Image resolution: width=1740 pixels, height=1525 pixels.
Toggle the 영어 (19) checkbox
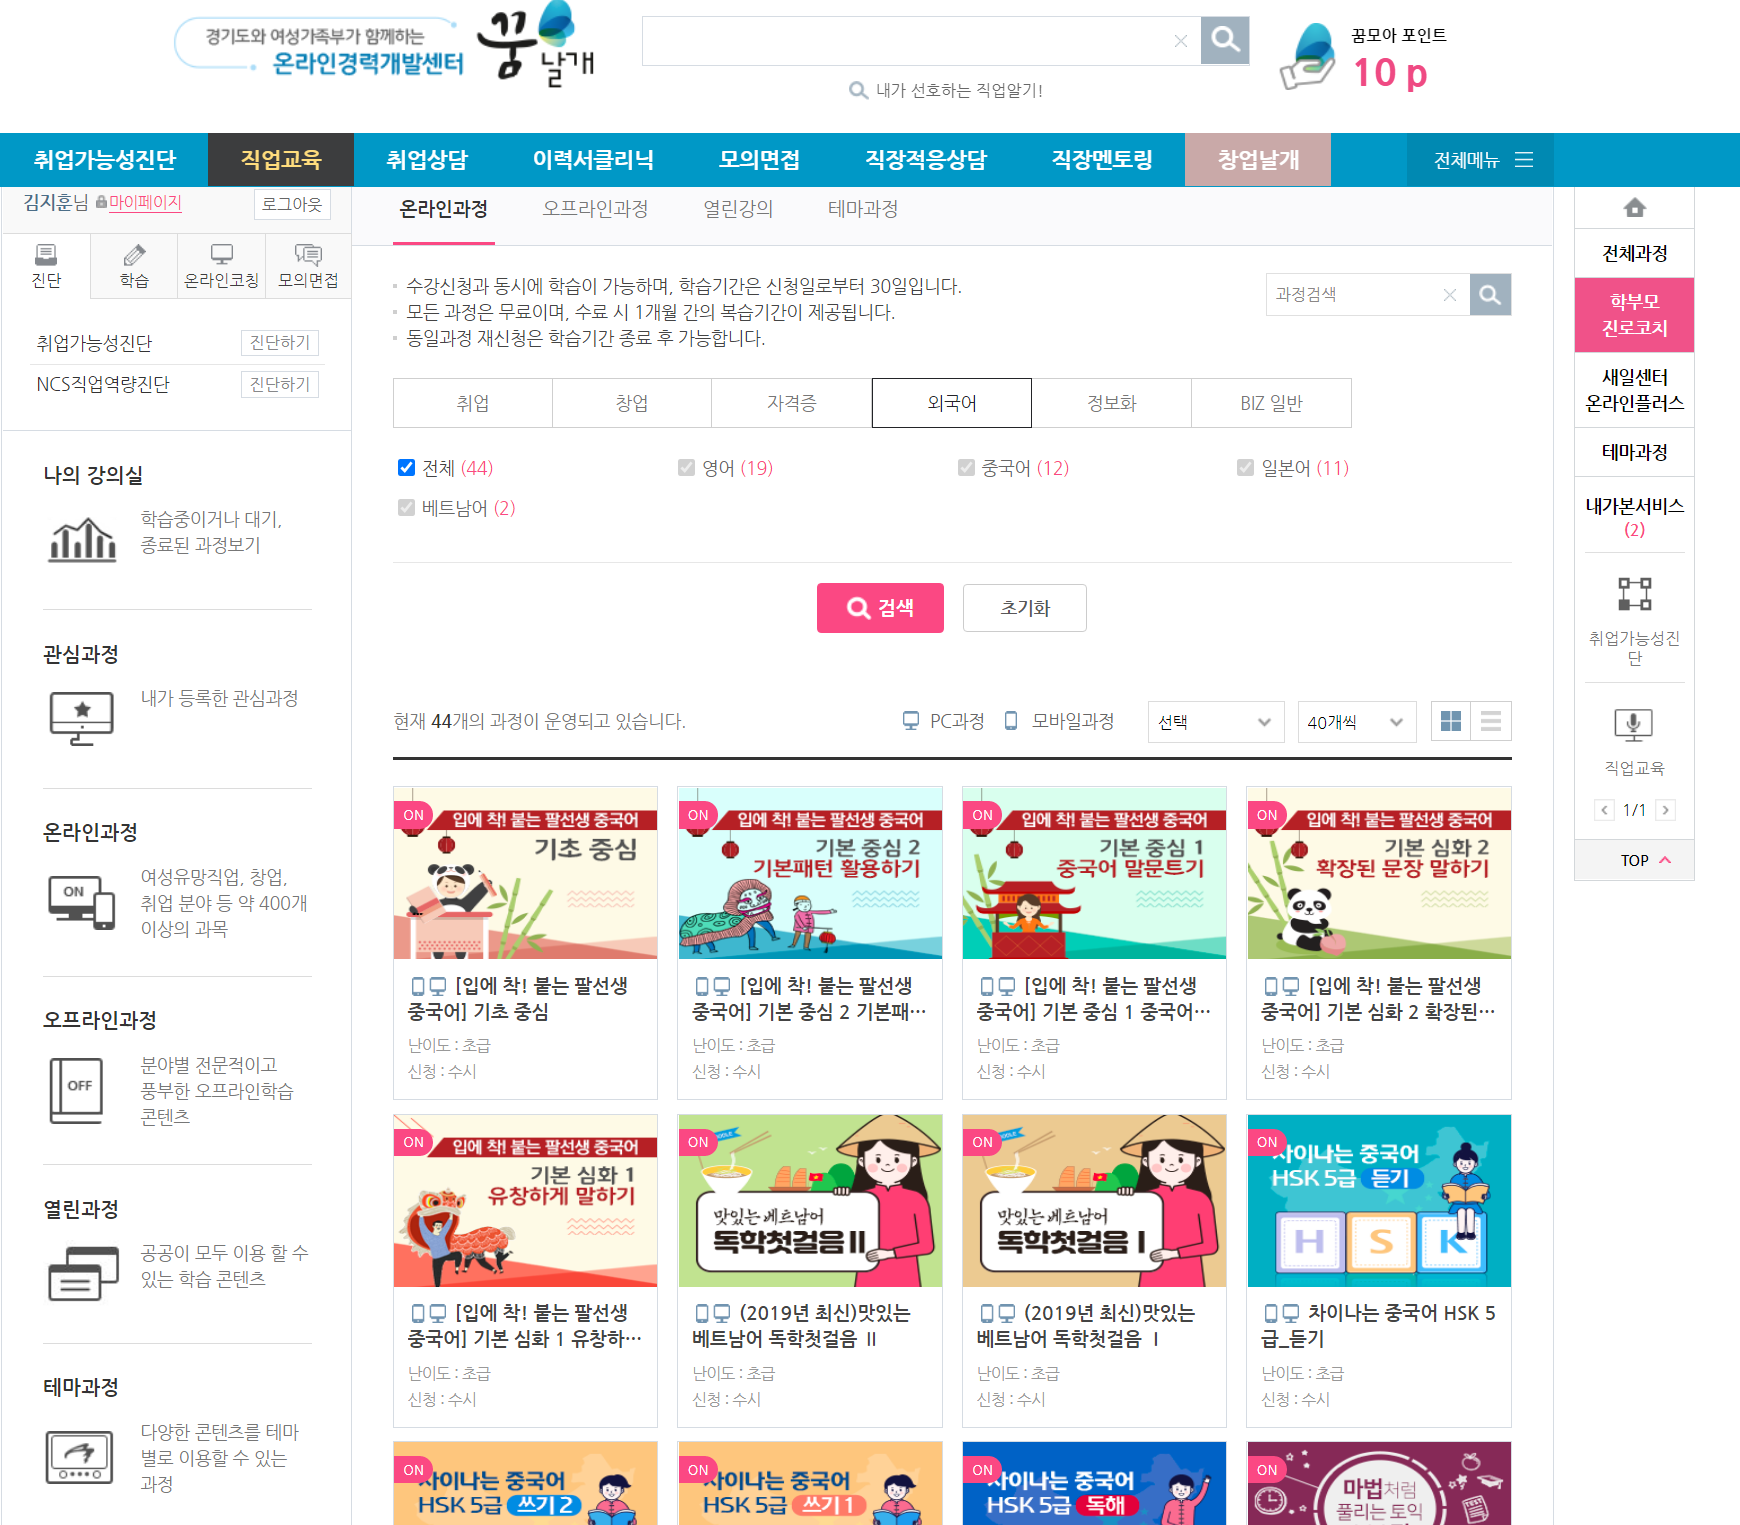coord(686,467)
